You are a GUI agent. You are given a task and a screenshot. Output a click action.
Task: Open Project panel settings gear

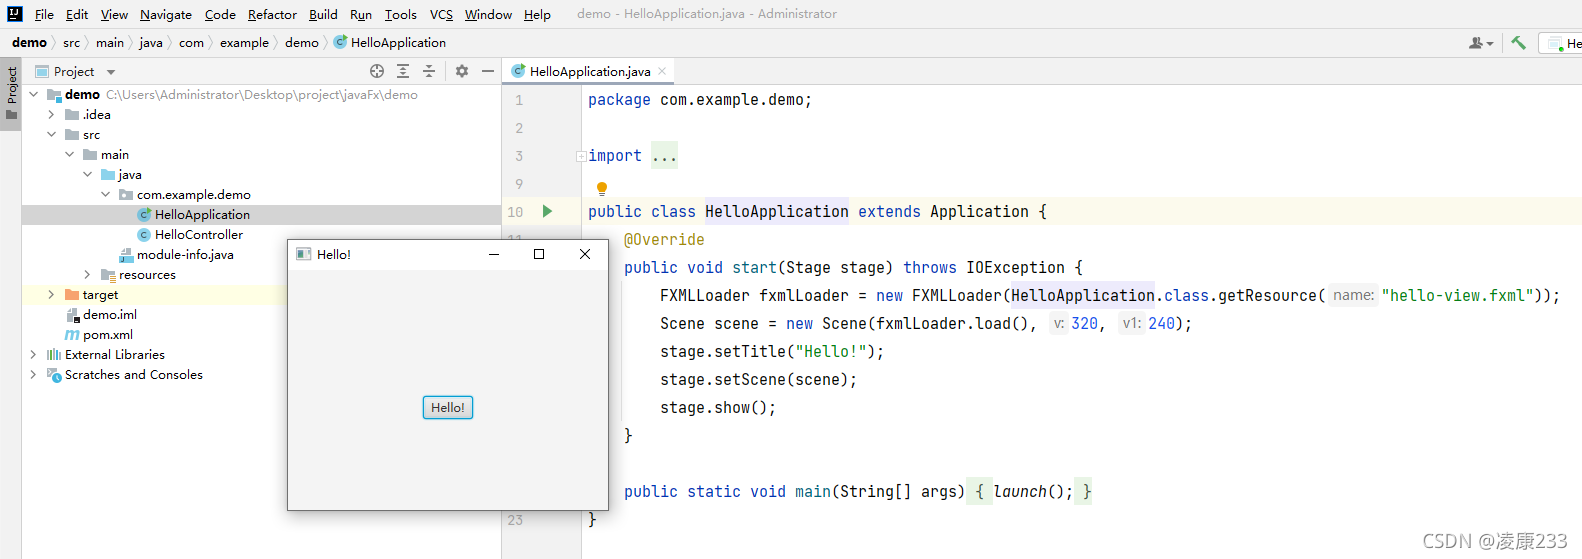click(462, 71)
